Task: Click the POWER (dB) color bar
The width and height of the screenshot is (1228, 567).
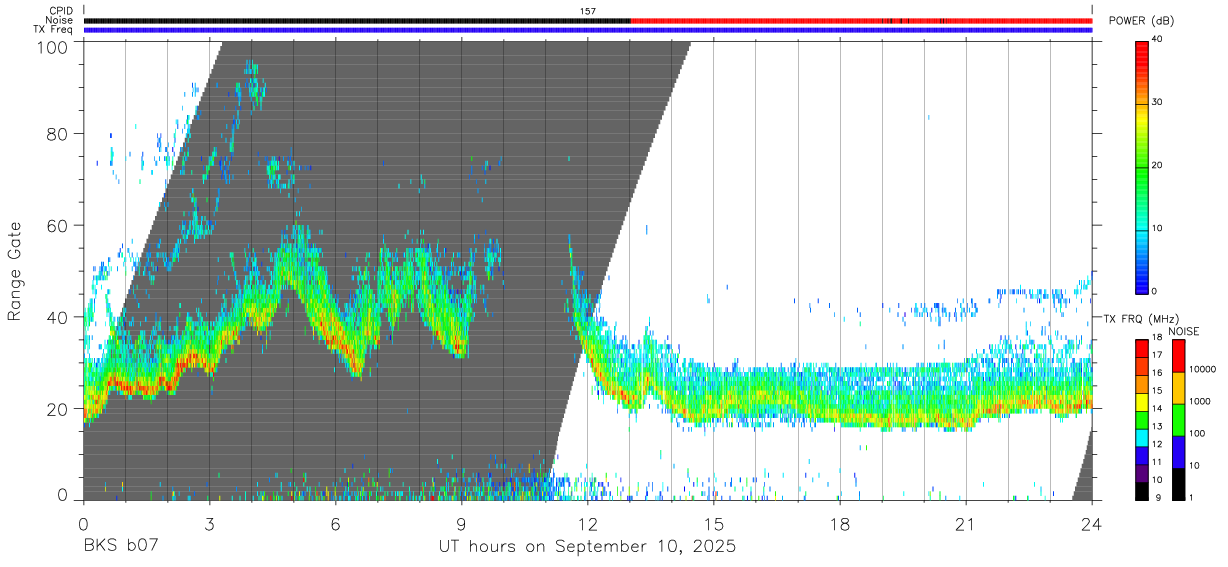Action: click(1142, 166)
